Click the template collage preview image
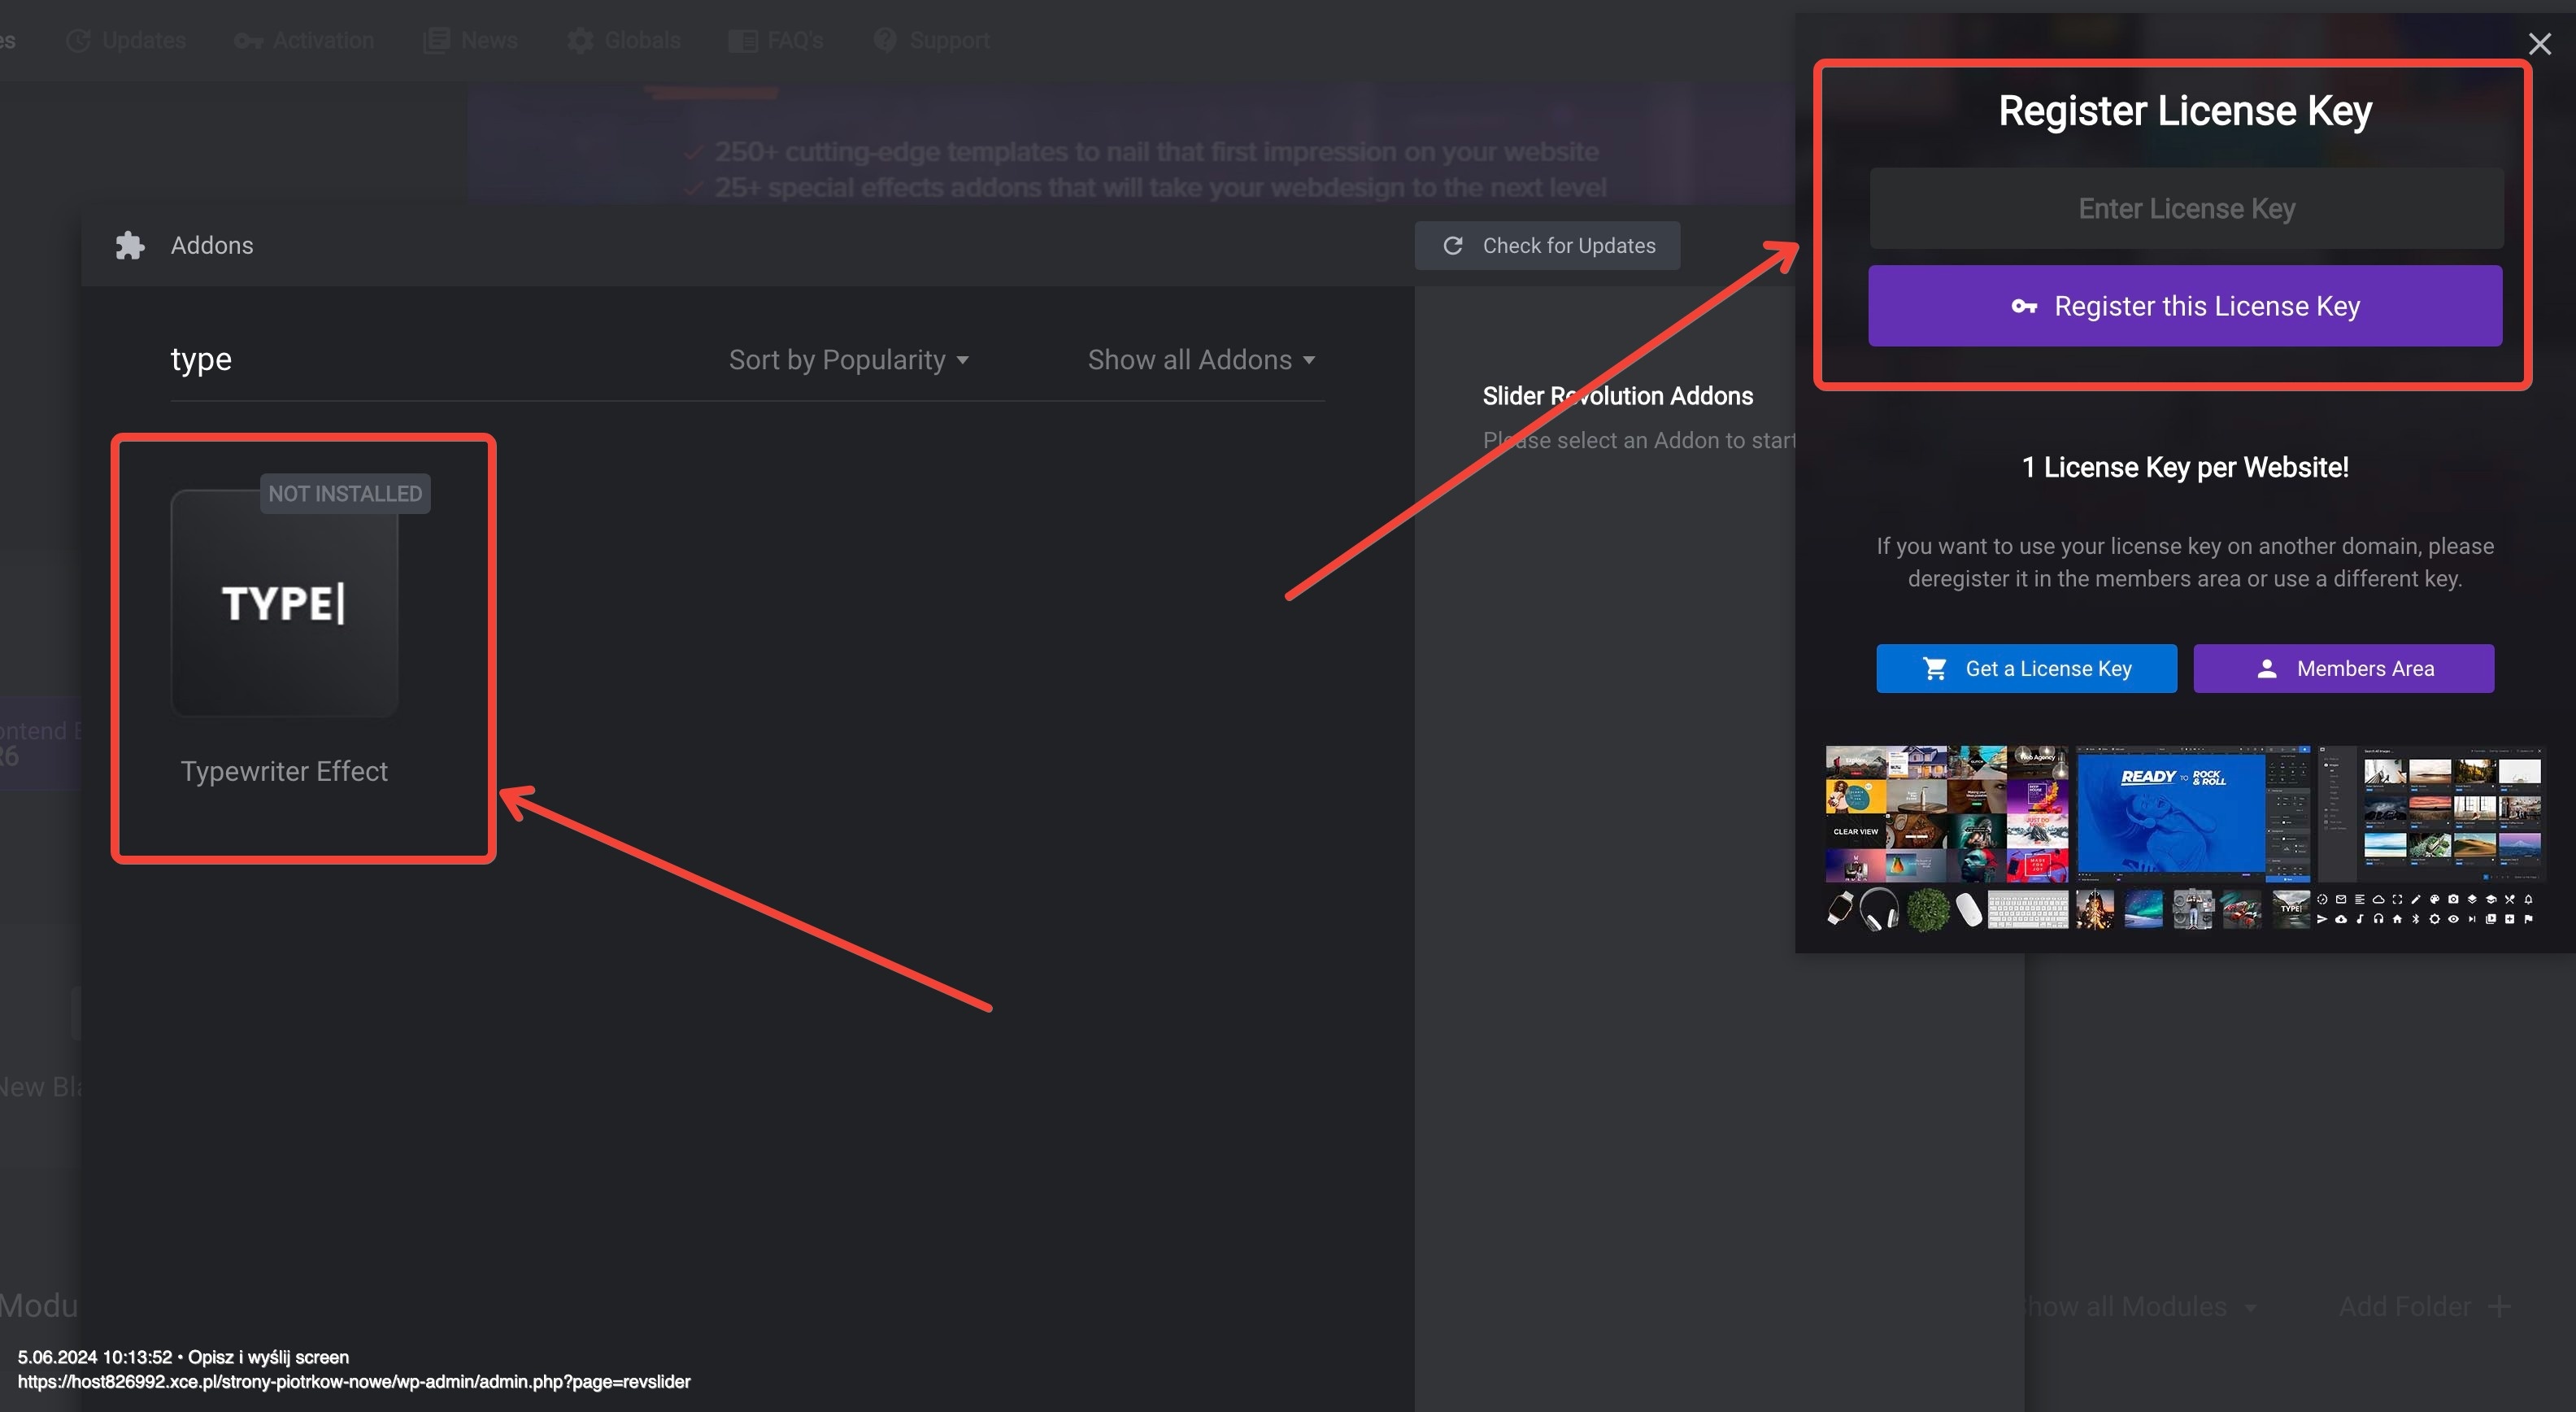 coord(1946,814)
